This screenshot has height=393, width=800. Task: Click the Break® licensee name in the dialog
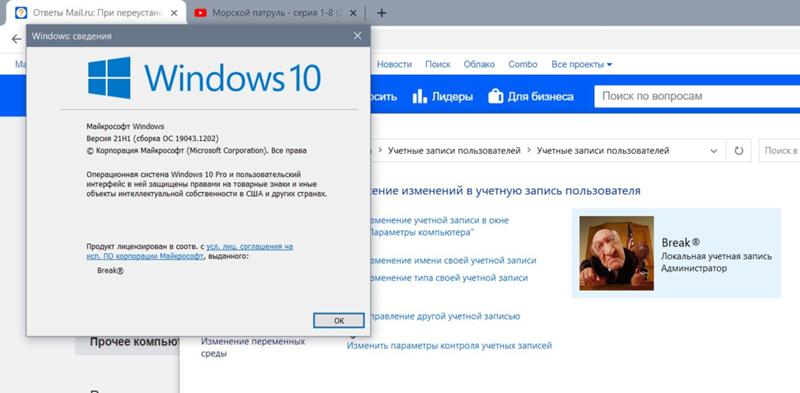coord(110,271)
